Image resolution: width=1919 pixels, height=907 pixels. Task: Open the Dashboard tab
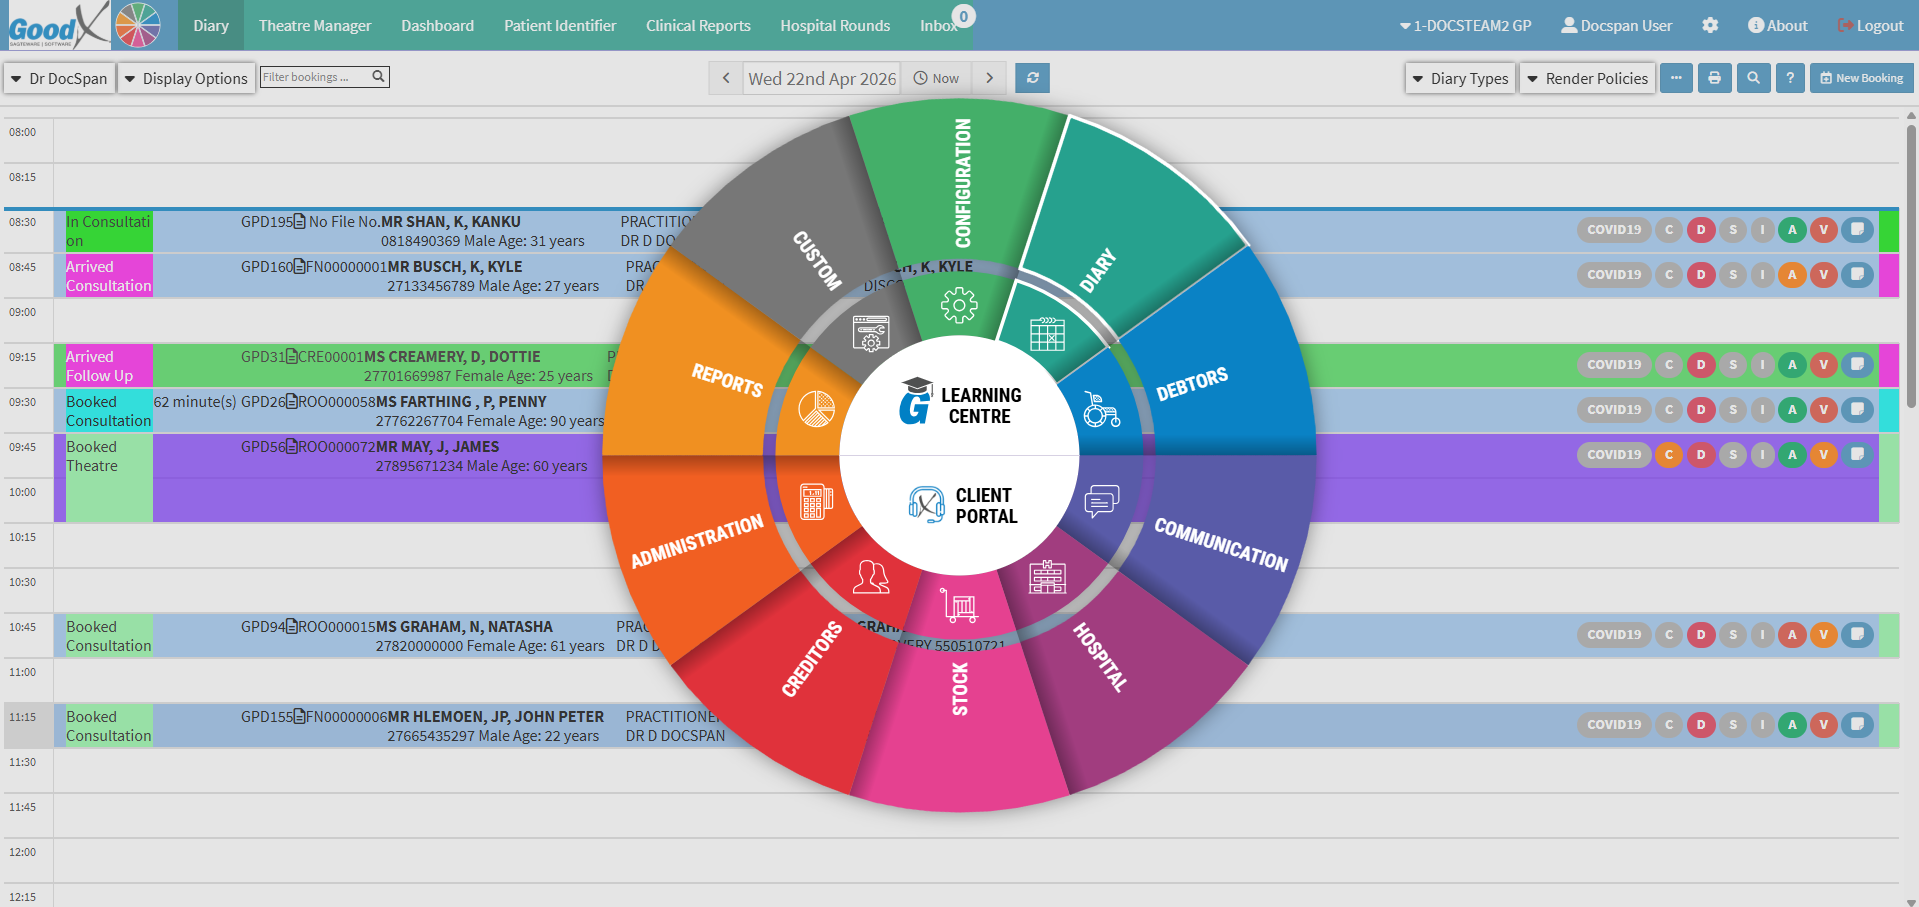pos(438,26)
